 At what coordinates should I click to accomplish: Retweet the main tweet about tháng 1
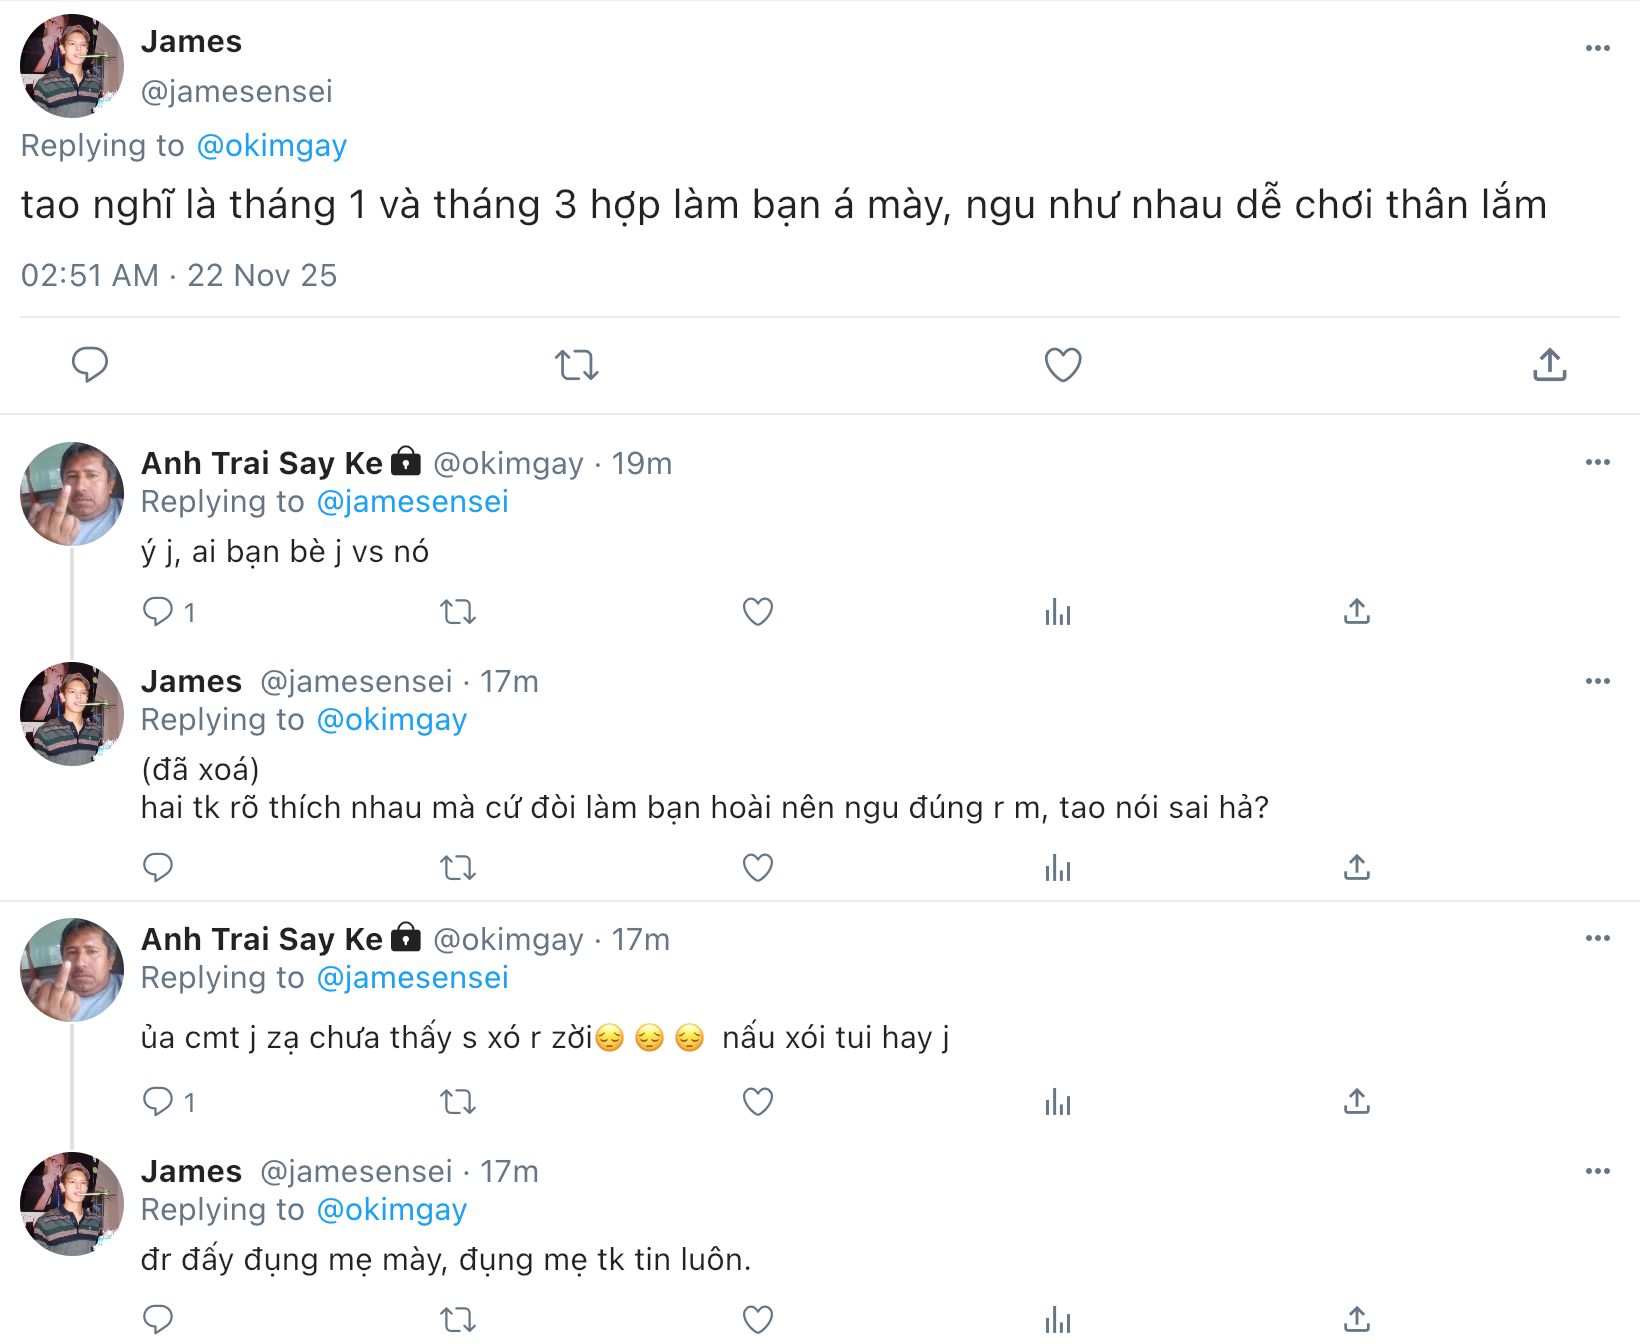pyautogui.click(x=577, y=365)
